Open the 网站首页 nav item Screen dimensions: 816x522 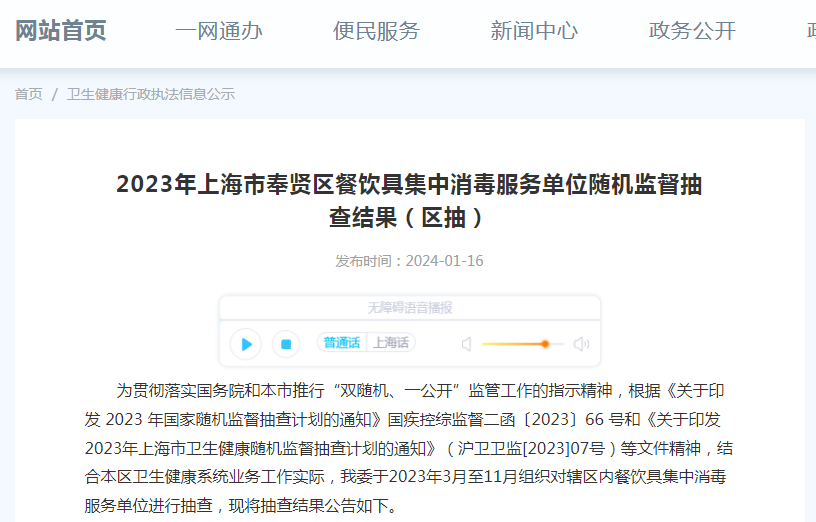tap(60, 31)
